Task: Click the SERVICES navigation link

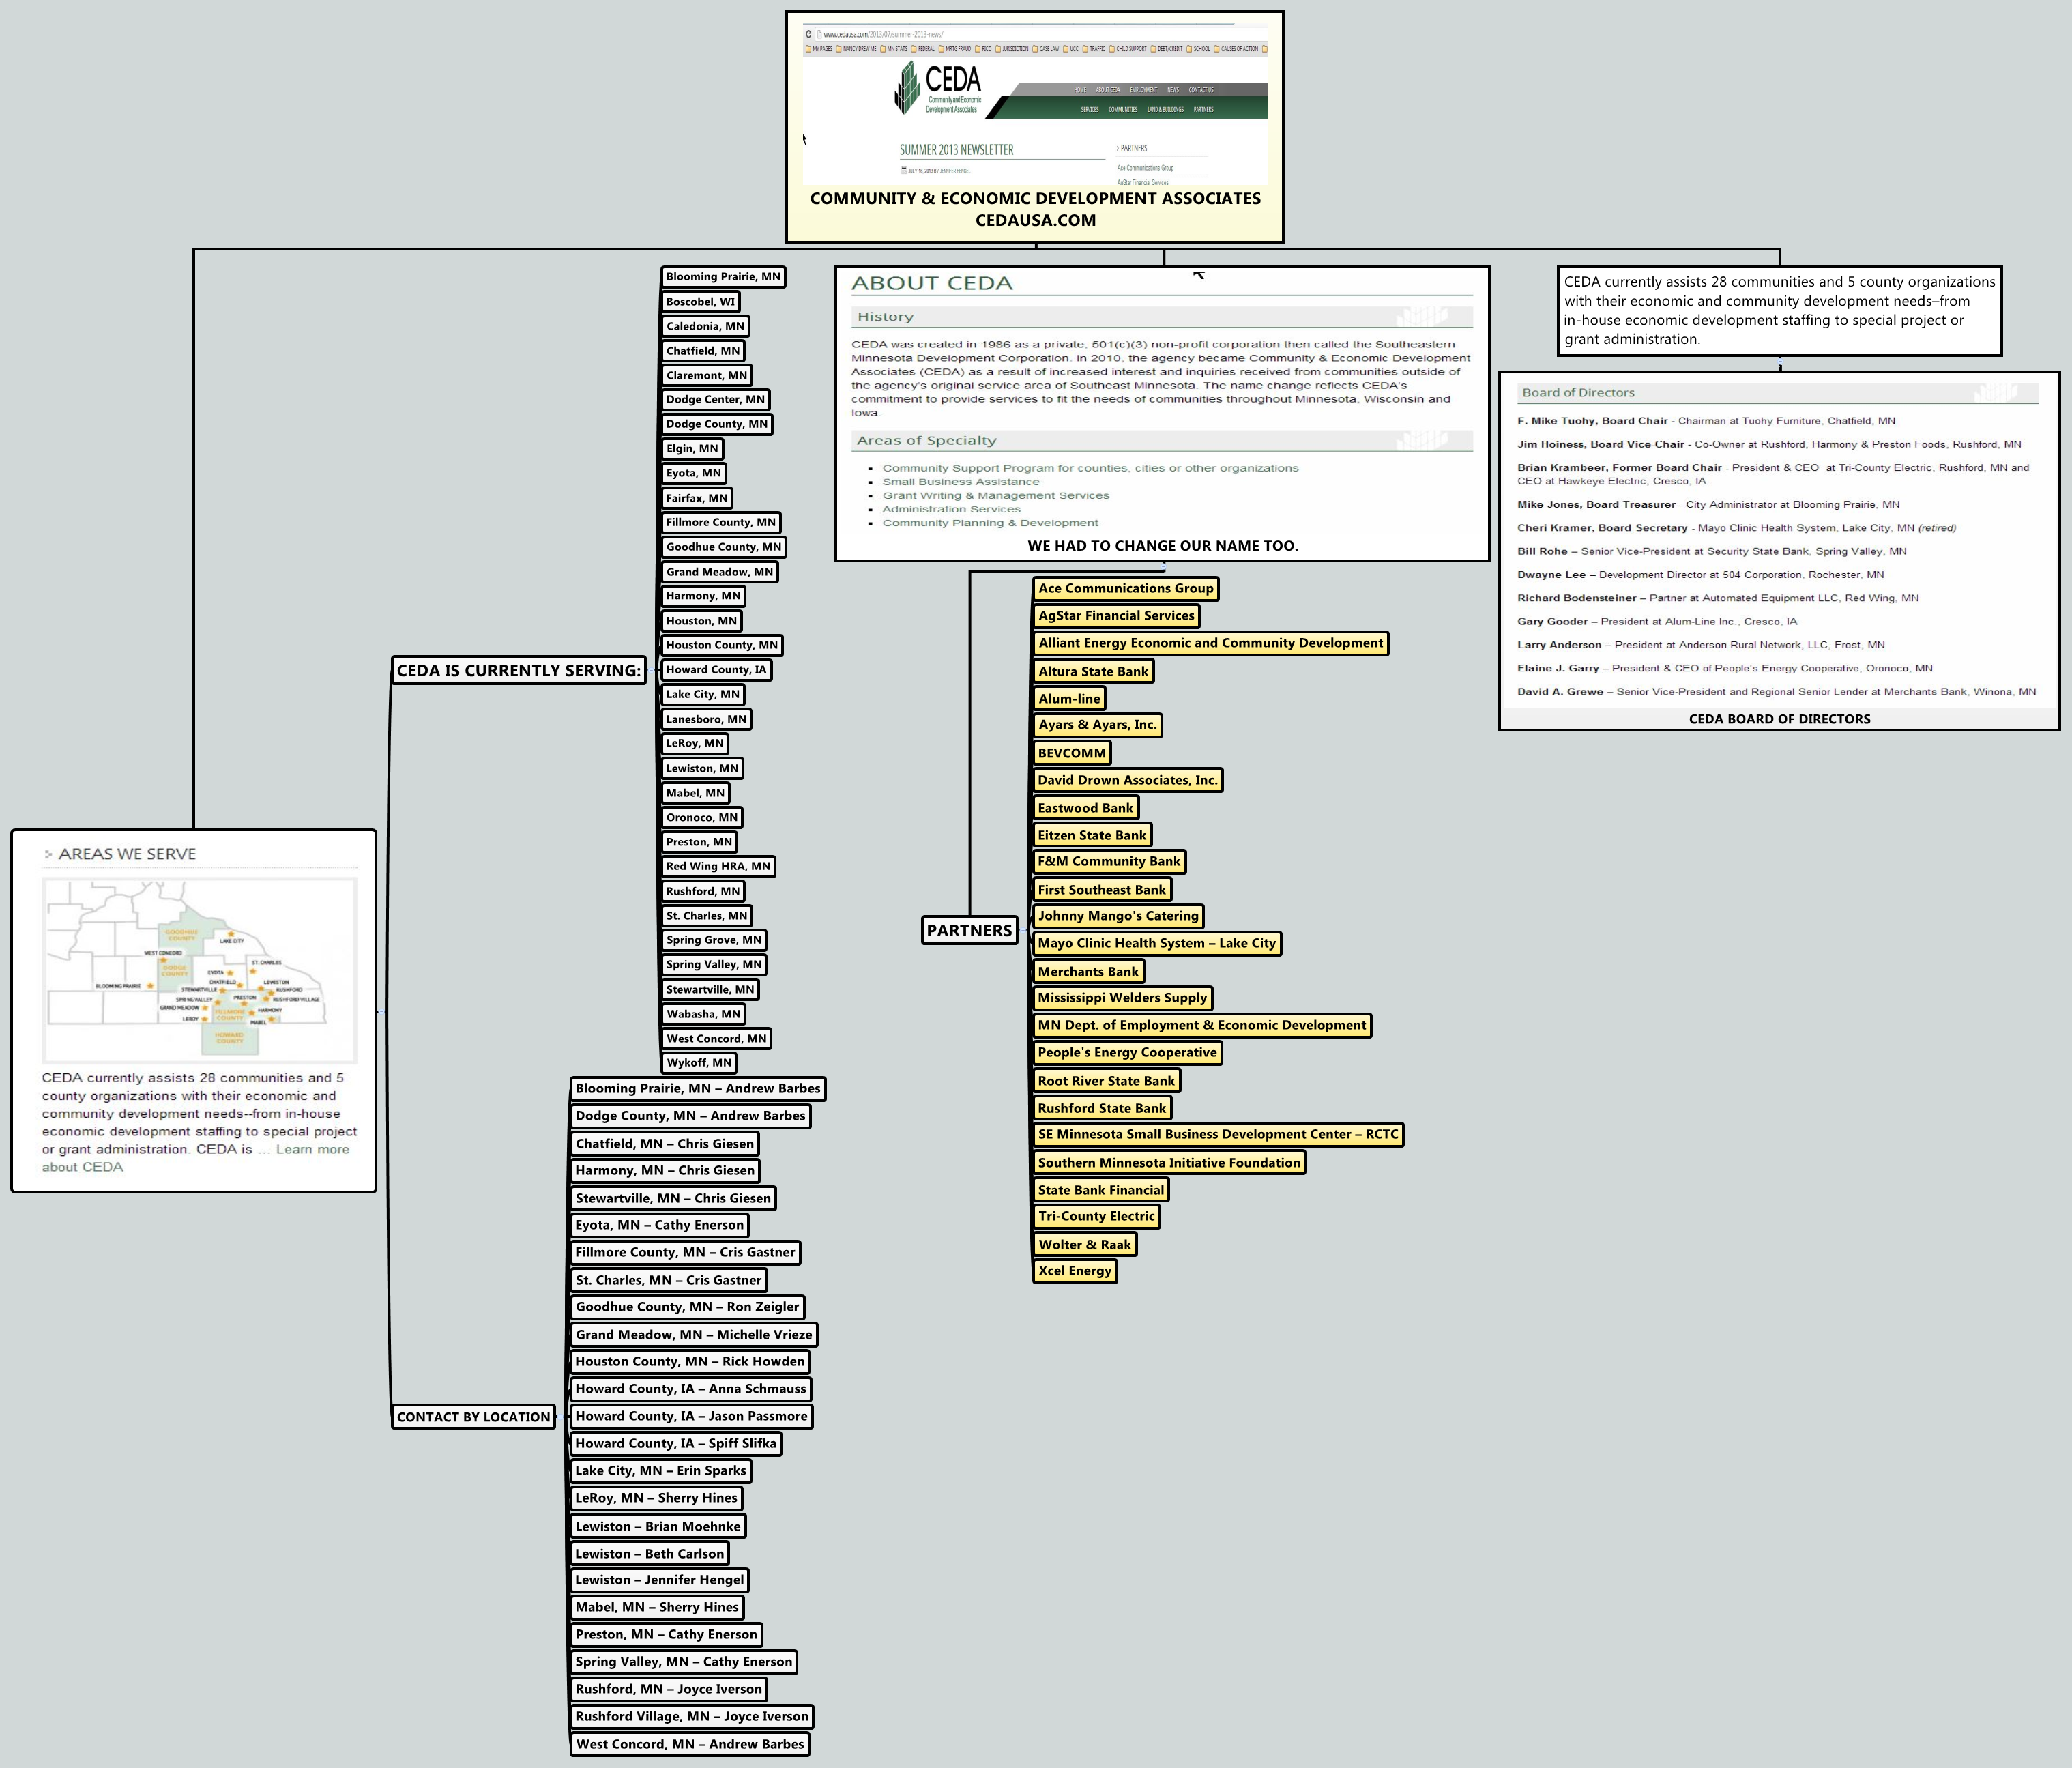Action: pyautogui.click(x=1090, y=110)
